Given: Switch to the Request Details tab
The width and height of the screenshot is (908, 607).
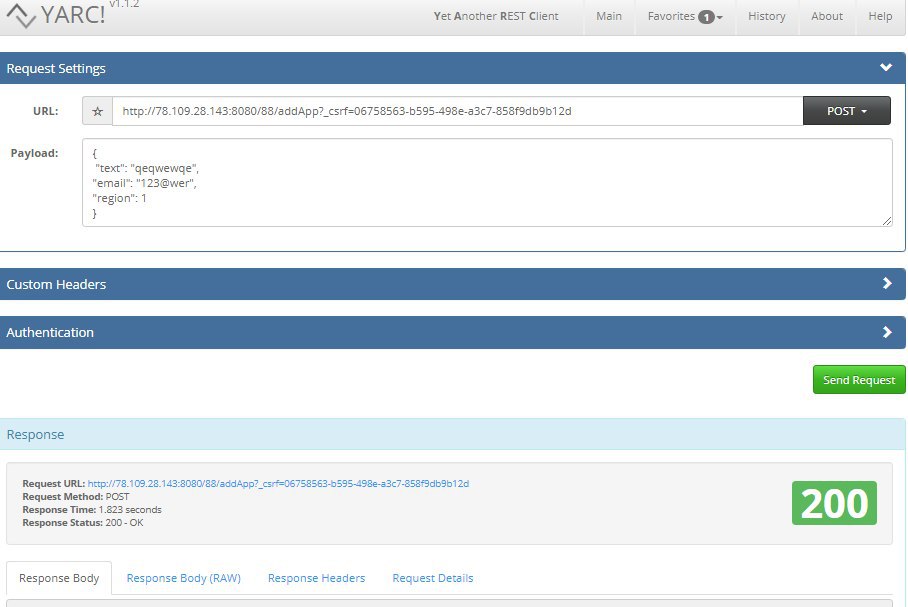Looking at the screenshot, I should (x=433, y=578).
